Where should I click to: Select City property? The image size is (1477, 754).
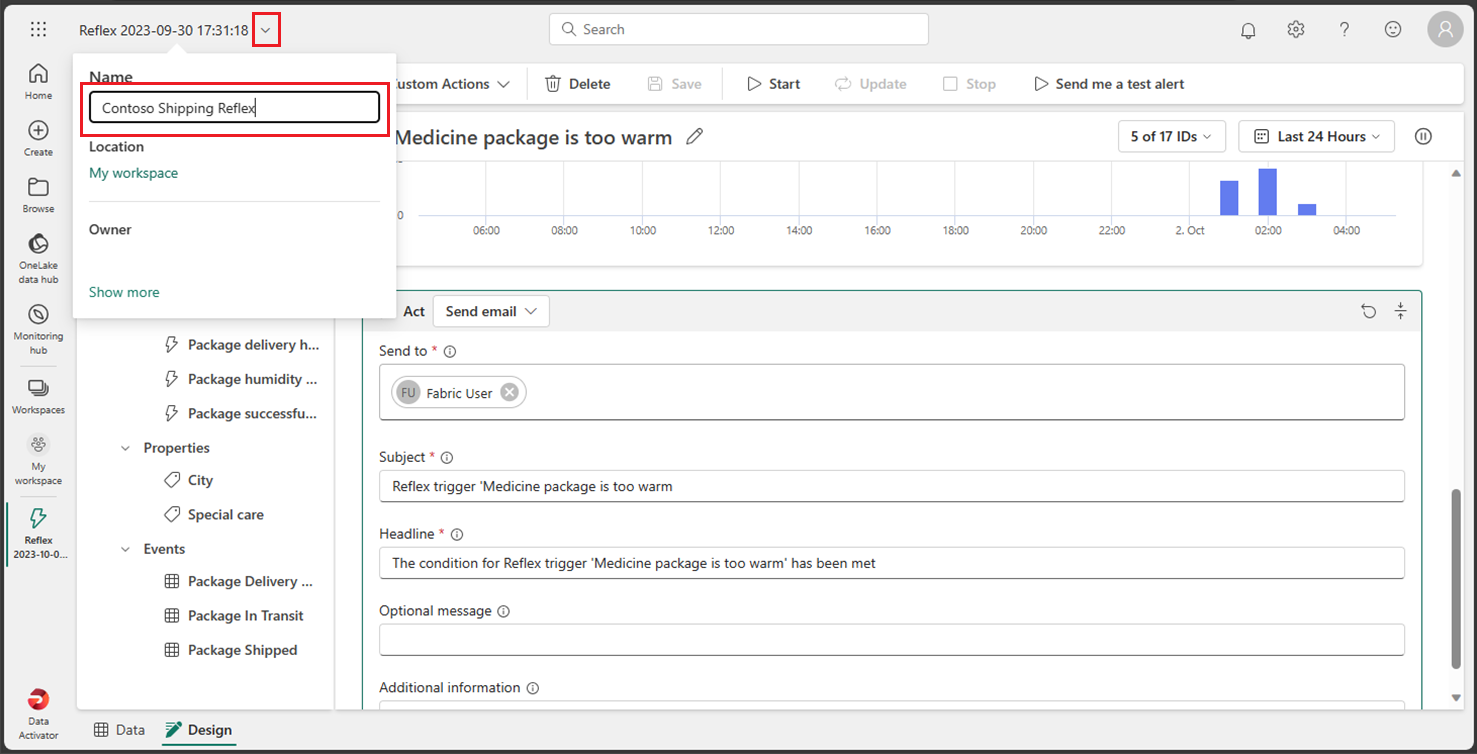(189, 480)
